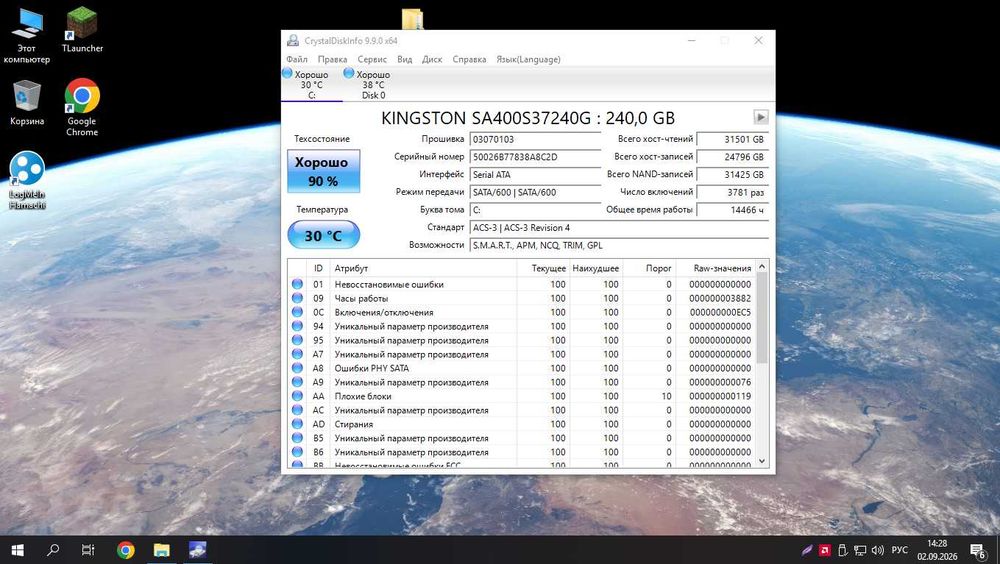
Task: Click the power-on hours value 14466 ч
Action: pos(732,210)
